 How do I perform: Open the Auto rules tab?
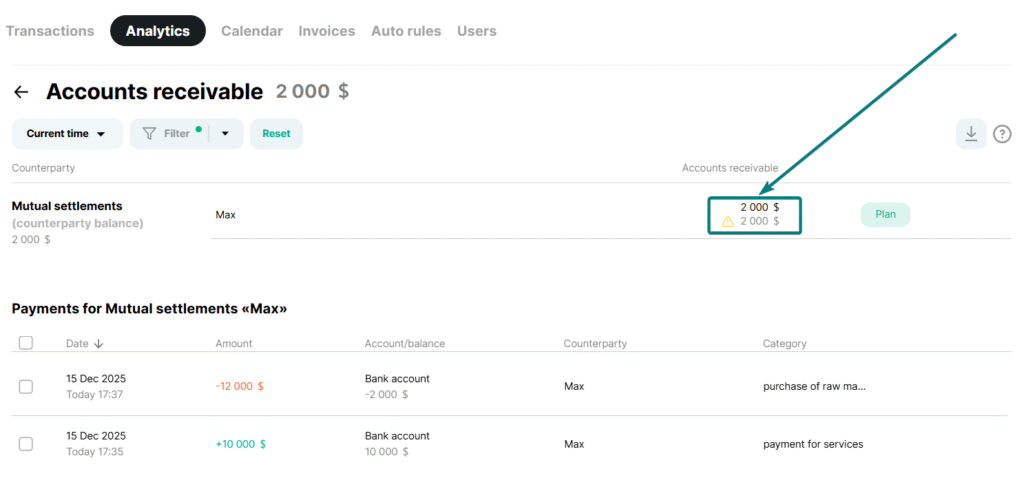pos(406,31)
